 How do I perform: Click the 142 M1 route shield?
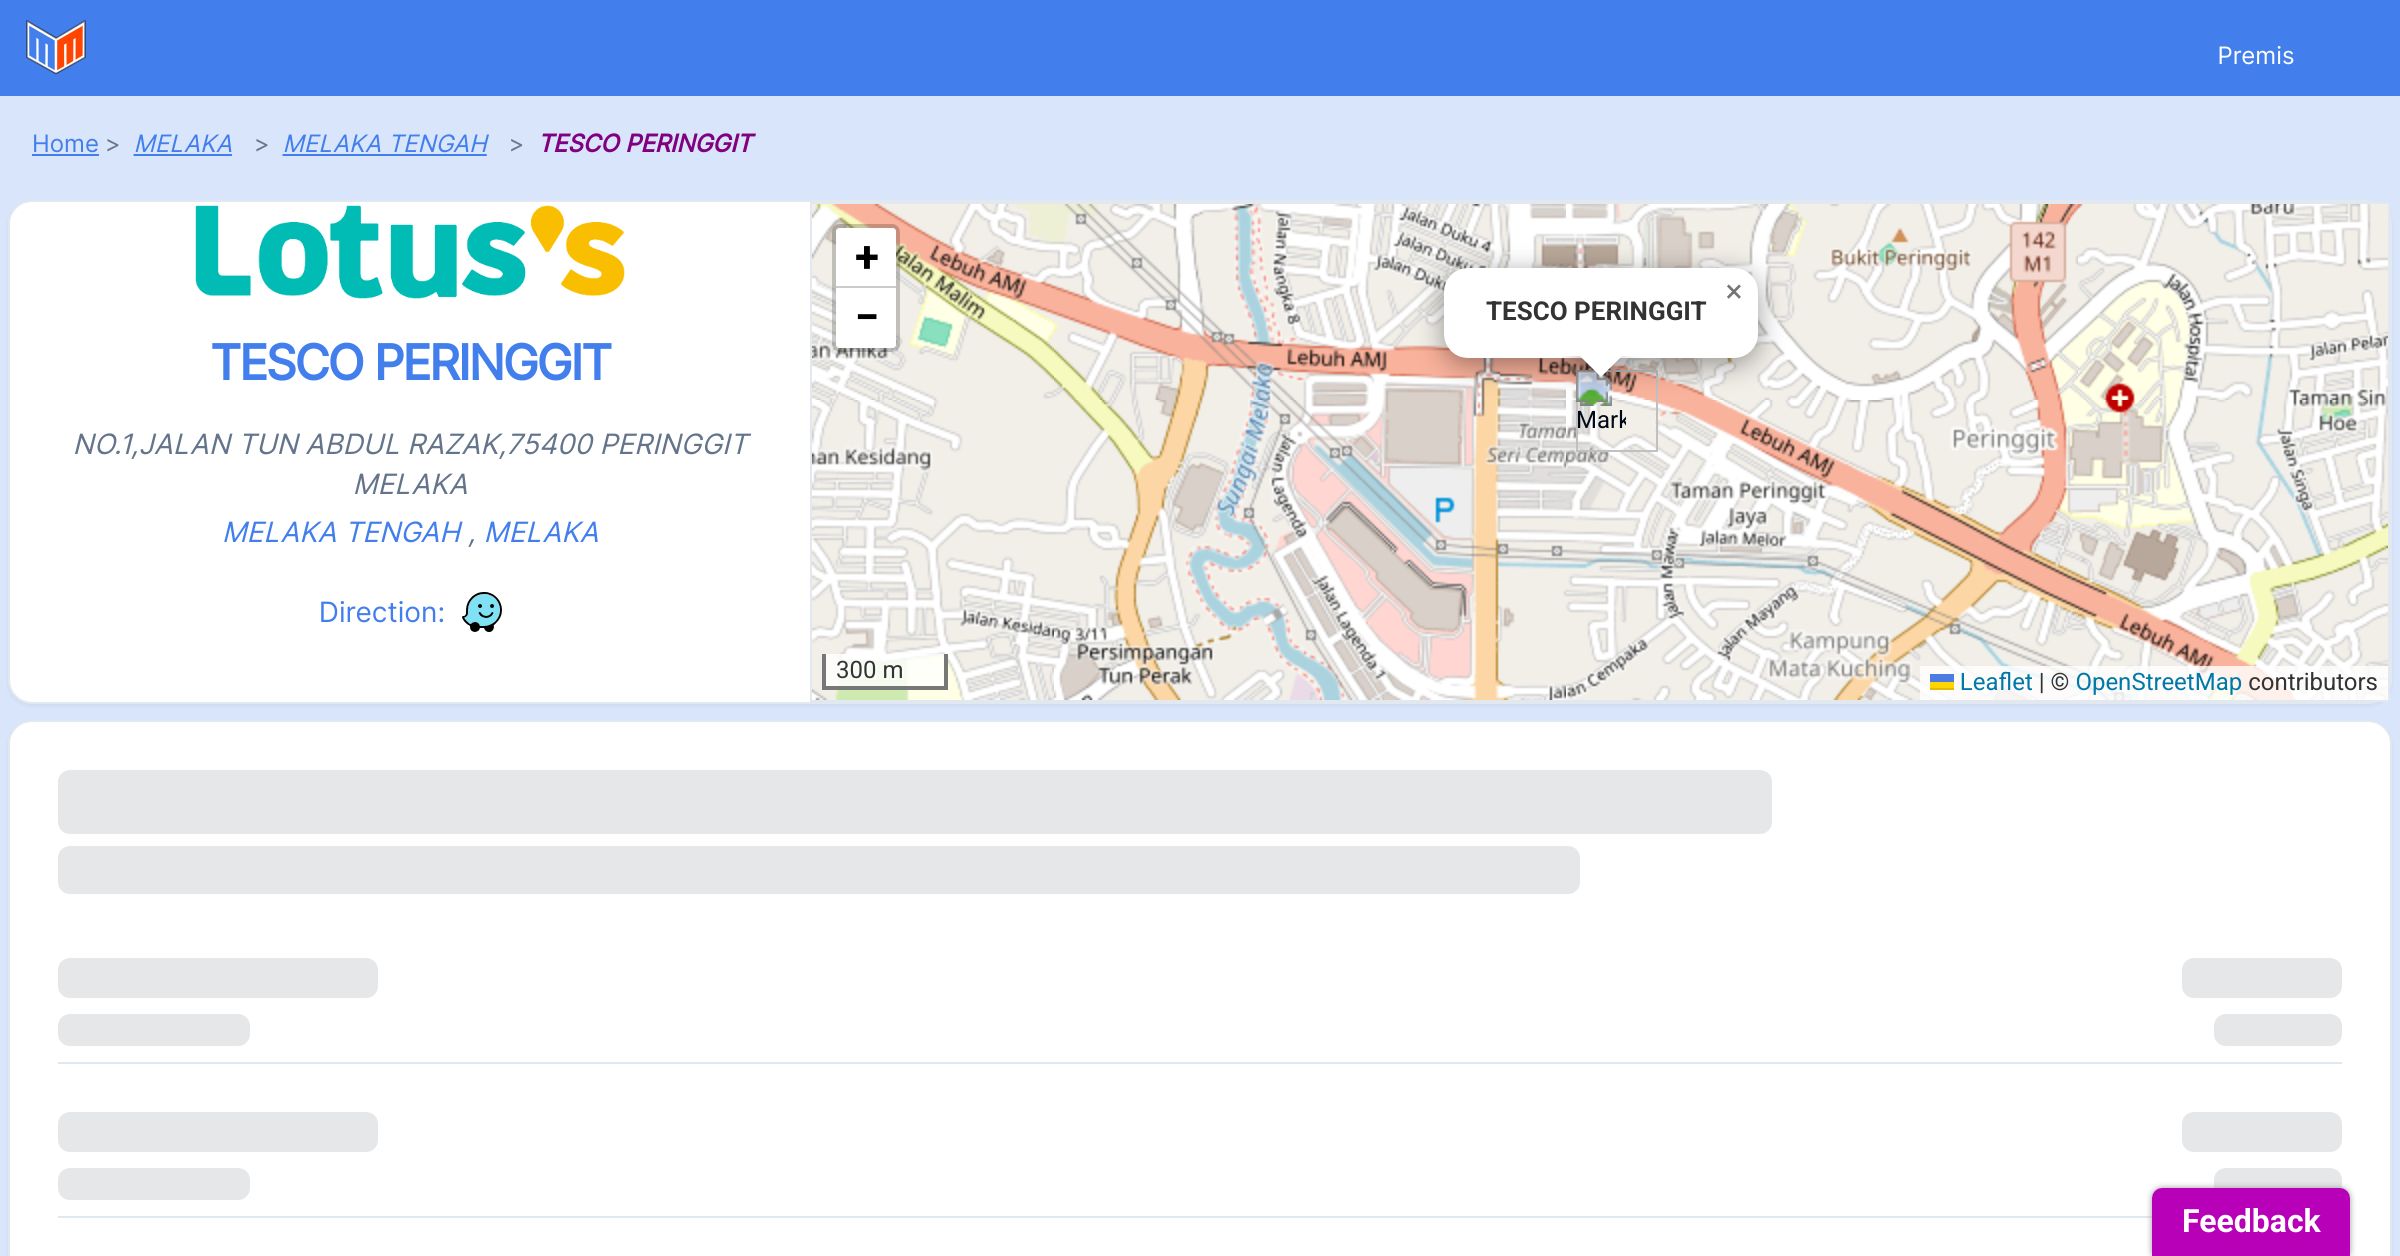(x=2037, y=252)
